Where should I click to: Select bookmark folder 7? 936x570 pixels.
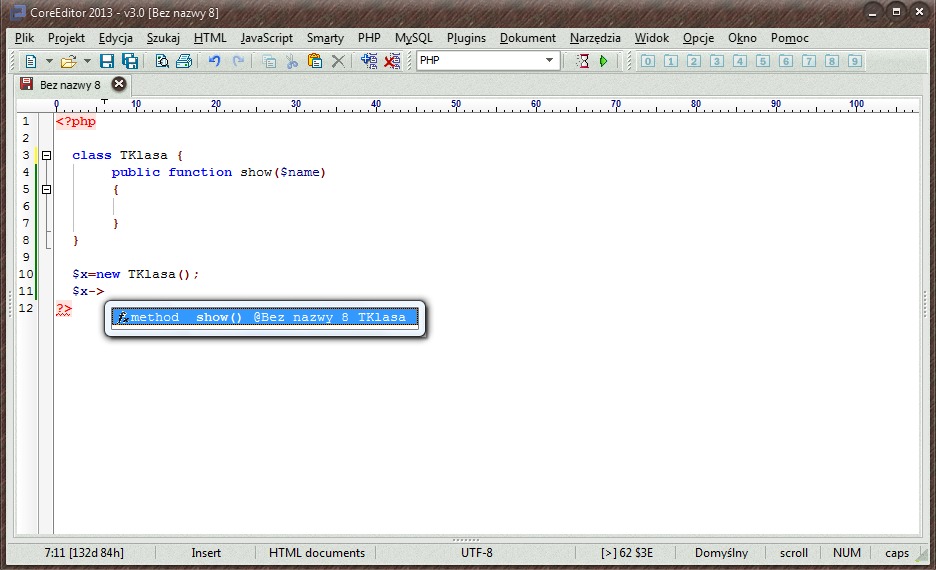tap(809, 61)
